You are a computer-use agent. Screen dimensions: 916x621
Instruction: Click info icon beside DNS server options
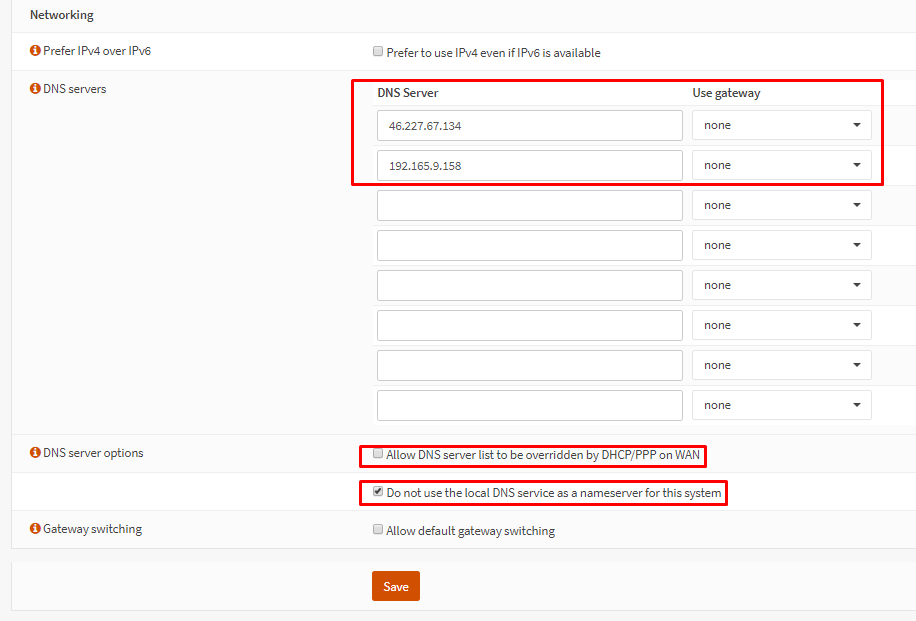(x=34, y=453)
